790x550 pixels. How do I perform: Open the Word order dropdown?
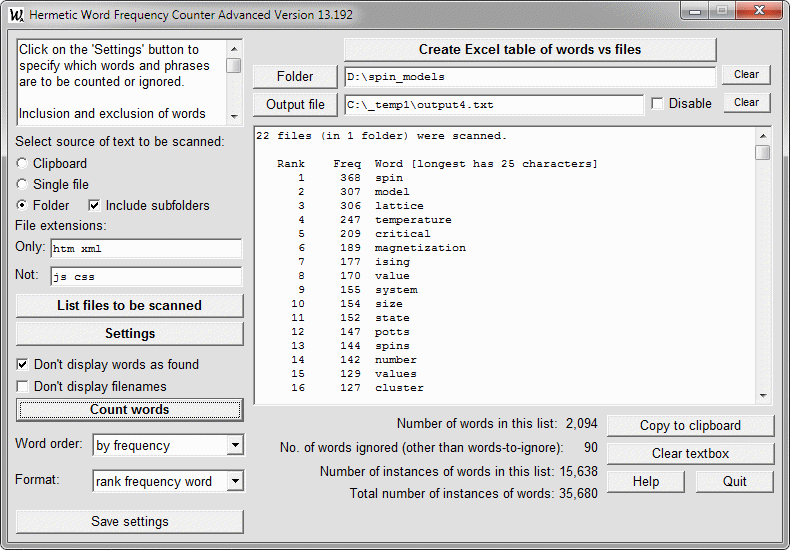click(235, 445)
